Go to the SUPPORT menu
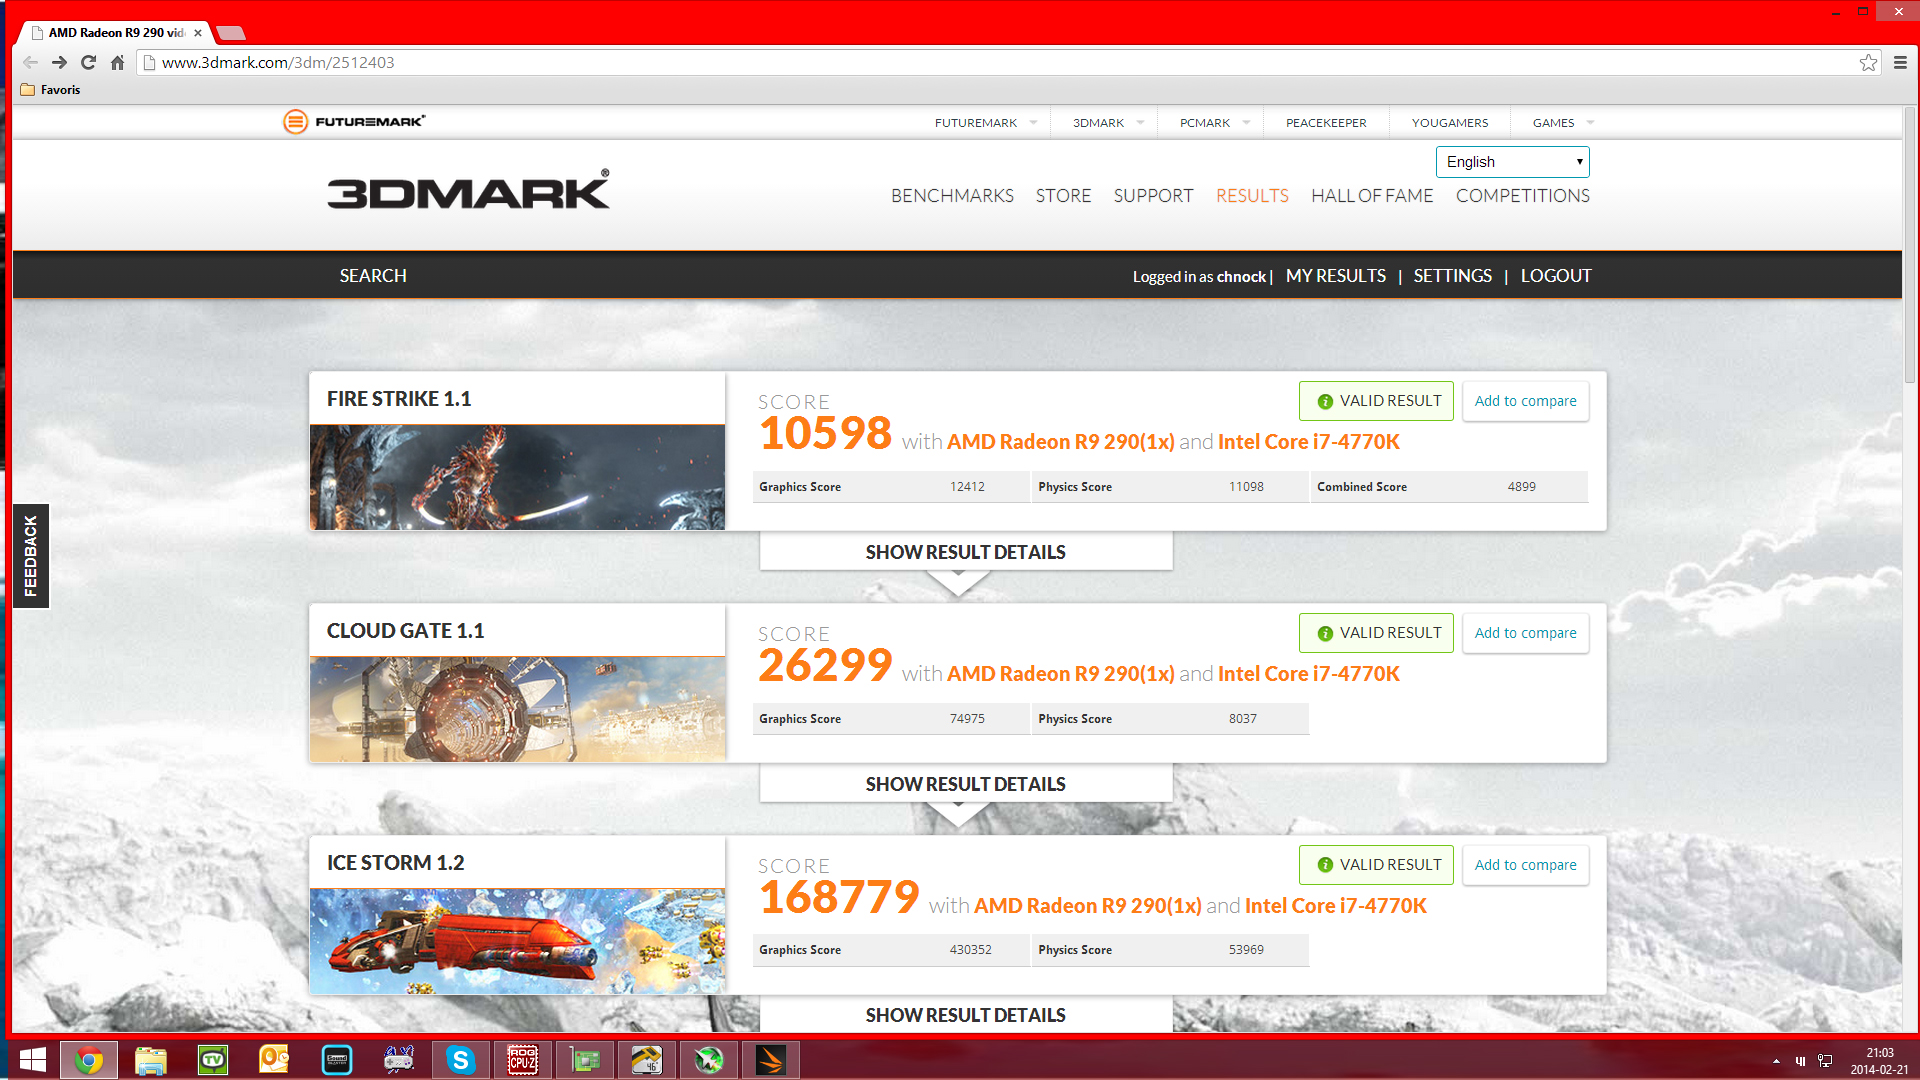Screen dimensions: 1920x1080 coord(1153,196)
